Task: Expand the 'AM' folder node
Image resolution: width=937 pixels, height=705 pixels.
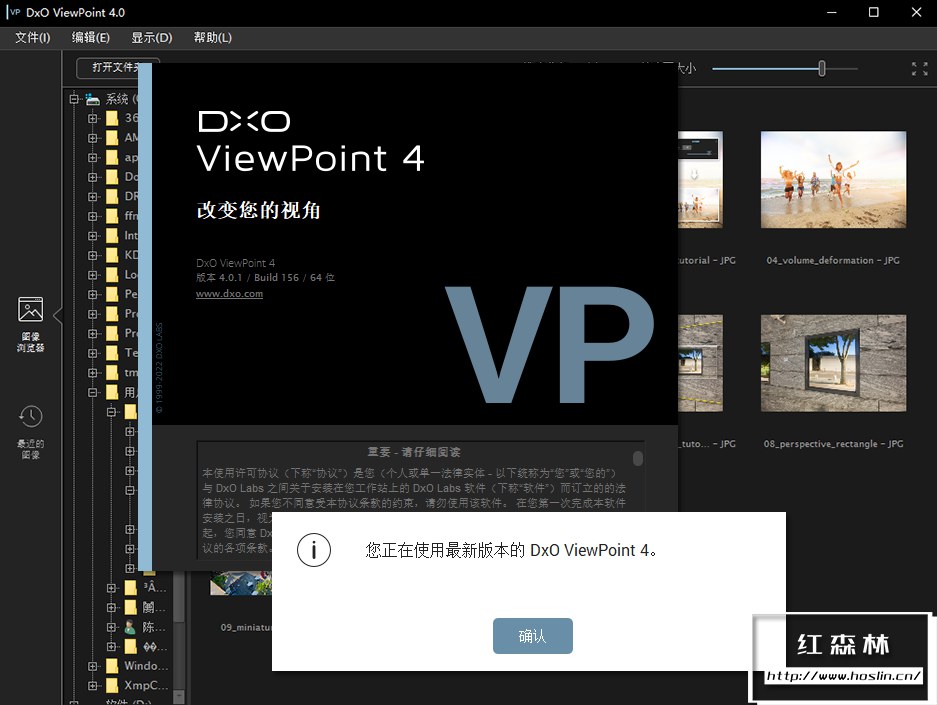Action: 93,138
